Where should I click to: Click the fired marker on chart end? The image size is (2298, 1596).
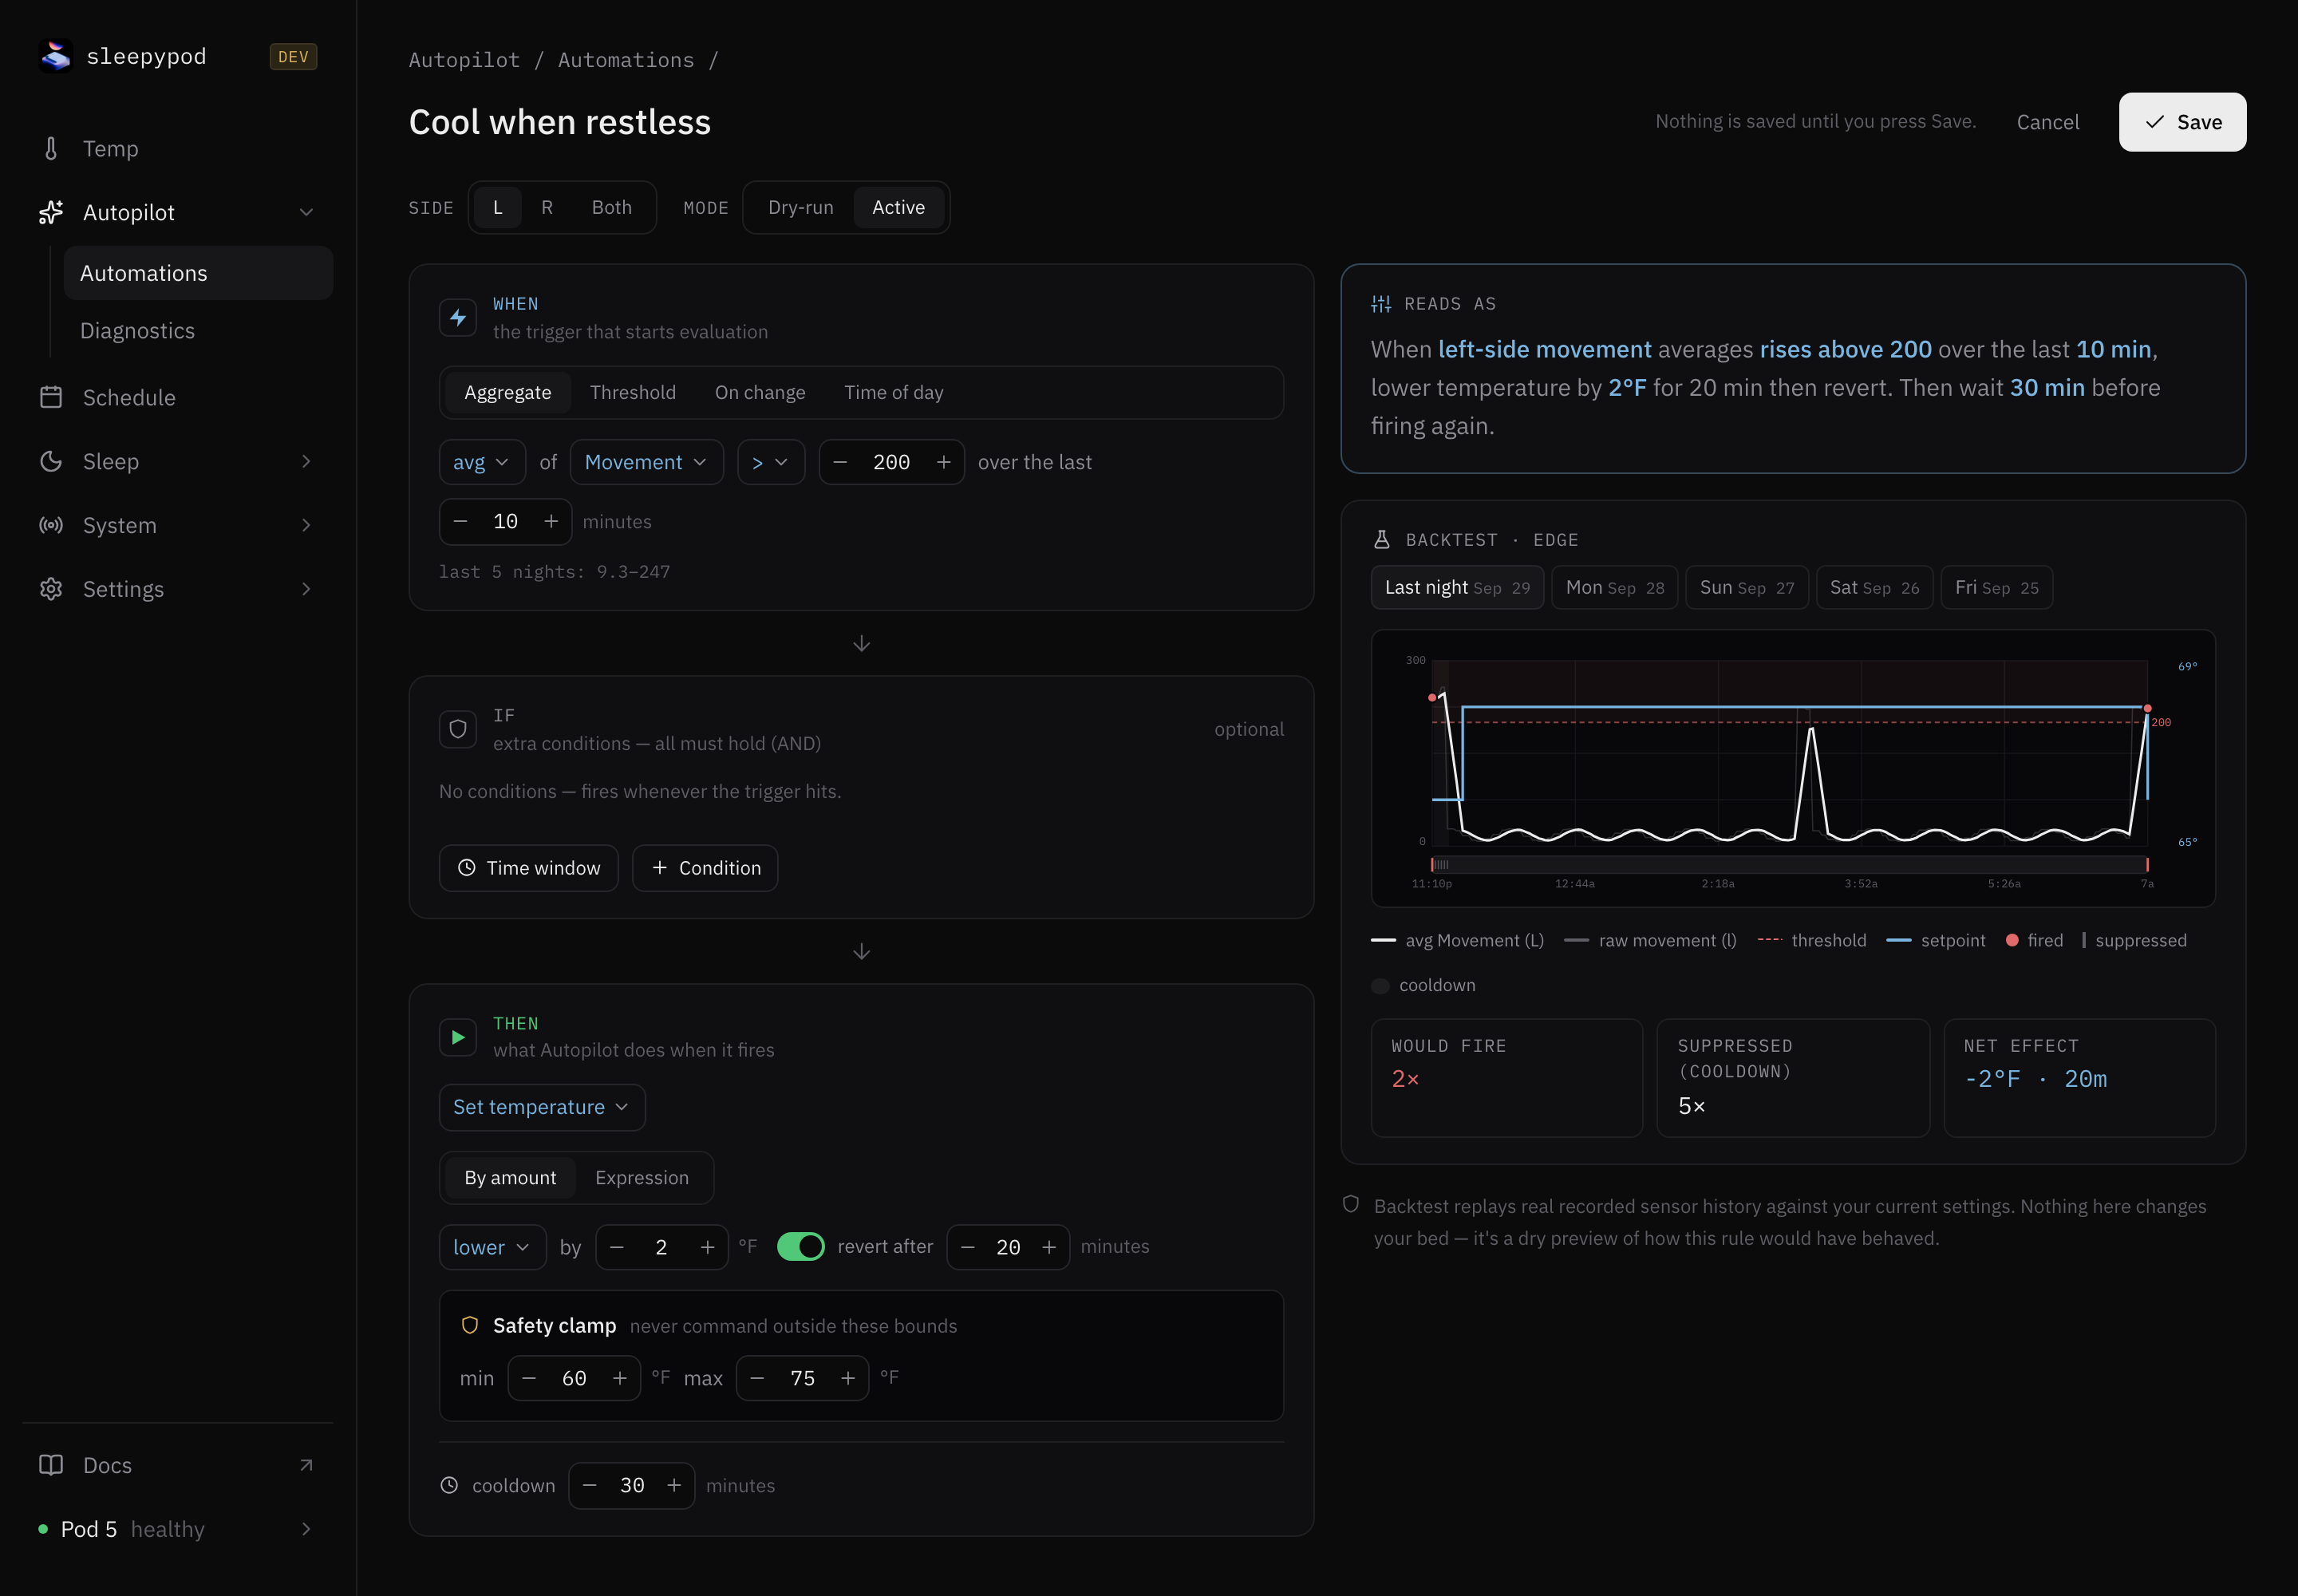2147,708
